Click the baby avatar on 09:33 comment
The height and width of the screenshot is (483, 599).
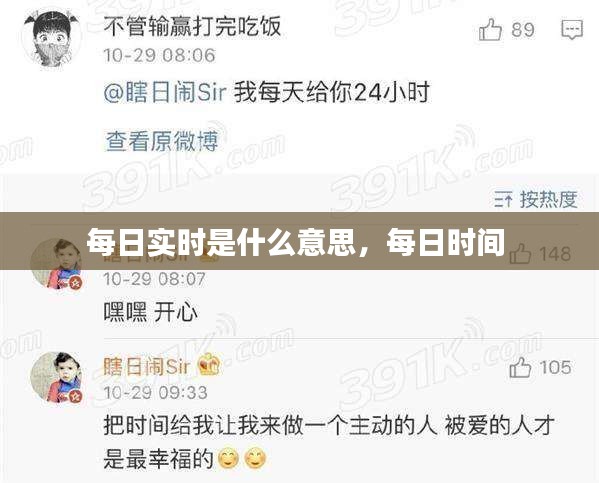click(x=57, y=378)
